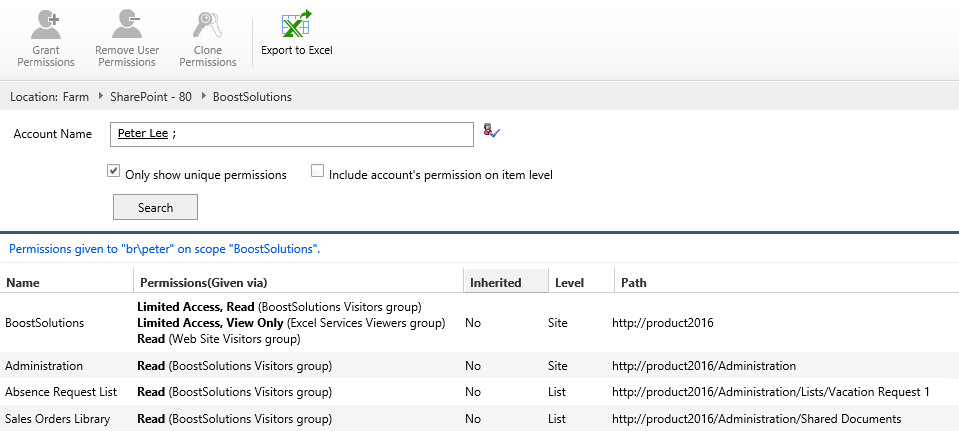Click the check names icon beside Account Name
This screenshot has height=431, width=959.
tap(490, 131)
